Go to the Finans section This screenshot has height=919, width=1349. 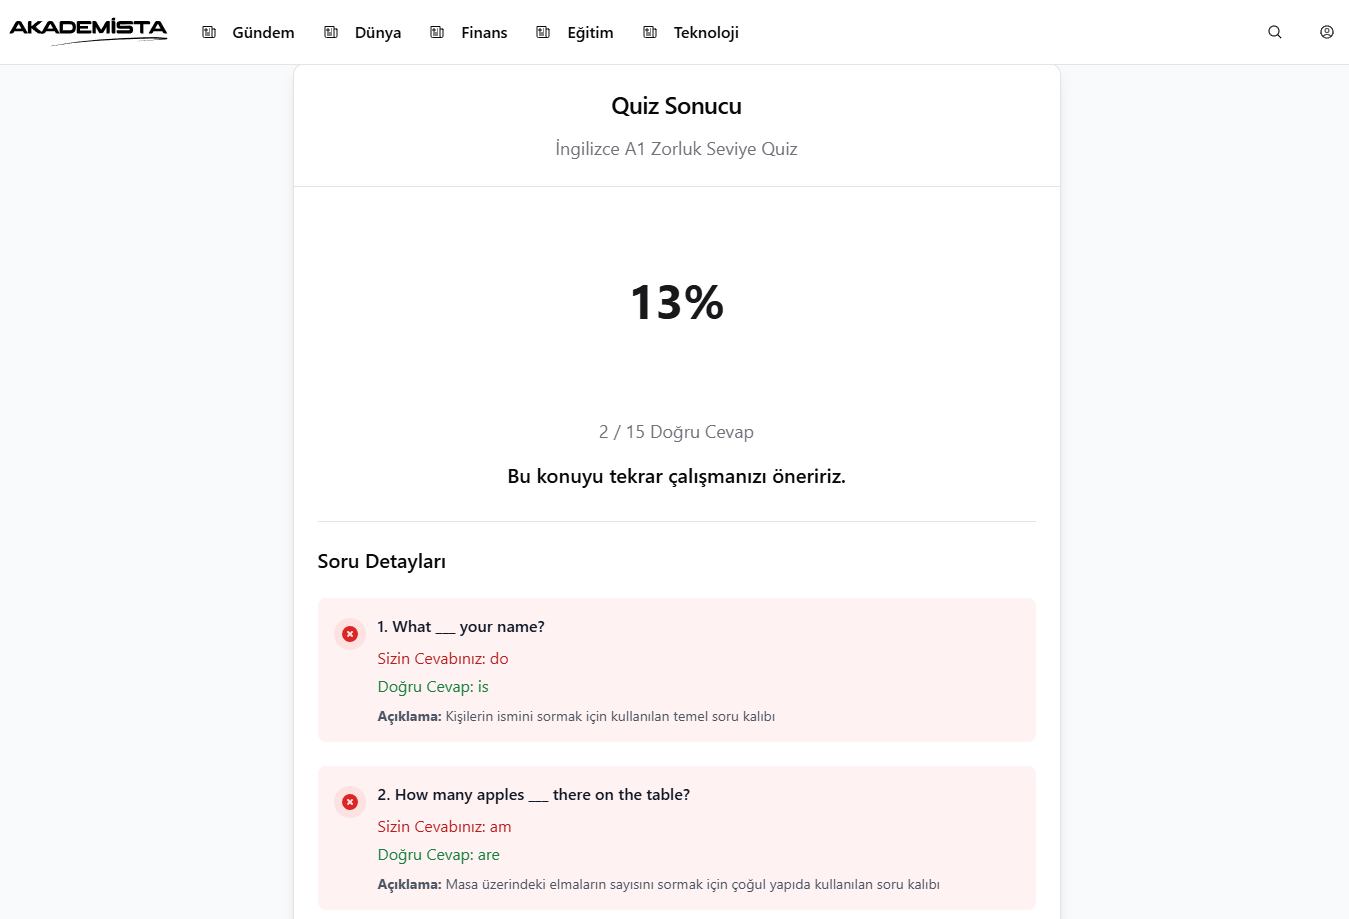[x=484, y=33]
